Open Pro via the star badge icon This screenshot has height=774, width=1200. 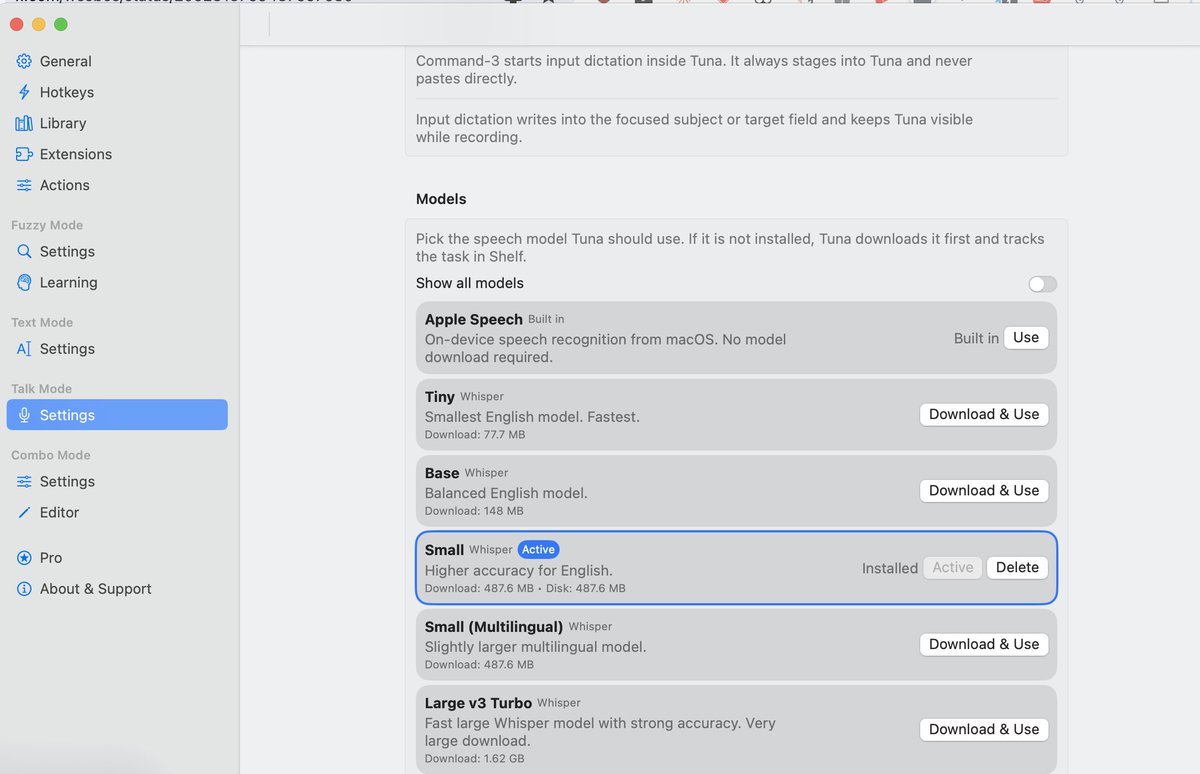(24, 558)
